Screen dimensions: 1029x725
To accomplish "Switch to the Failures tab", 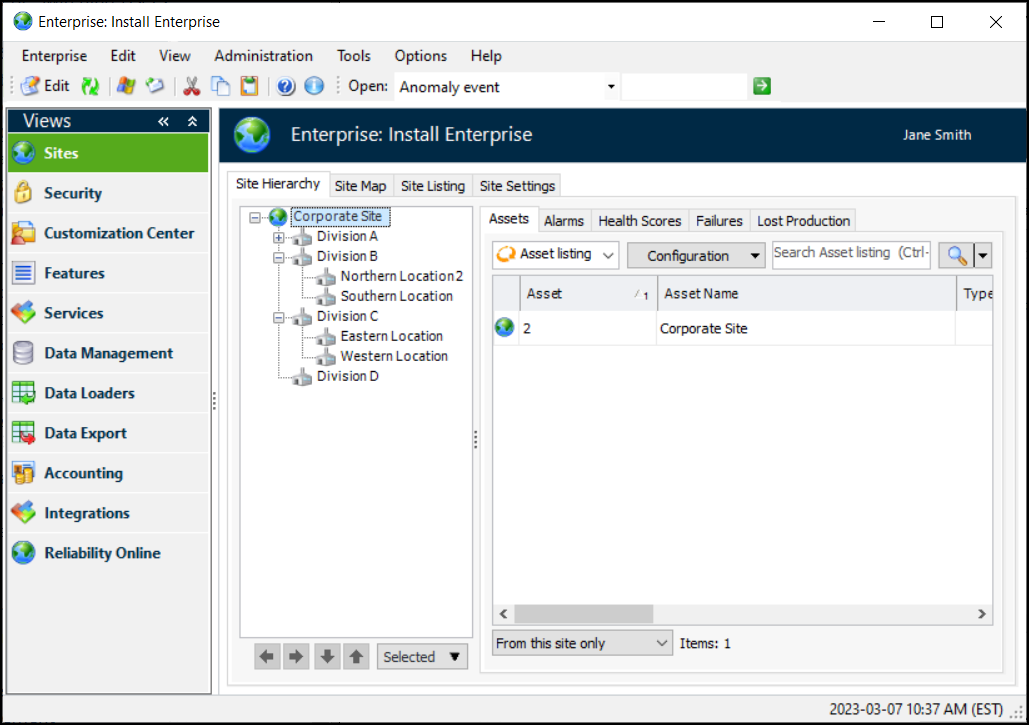I will click(x=719, y=221).
